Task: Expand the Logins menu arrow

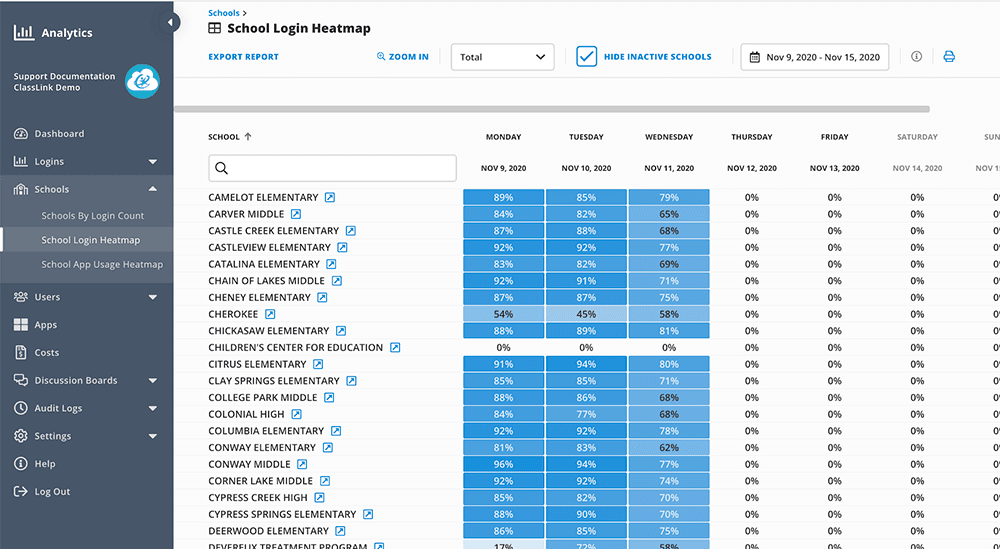Action: coord(152,162)
